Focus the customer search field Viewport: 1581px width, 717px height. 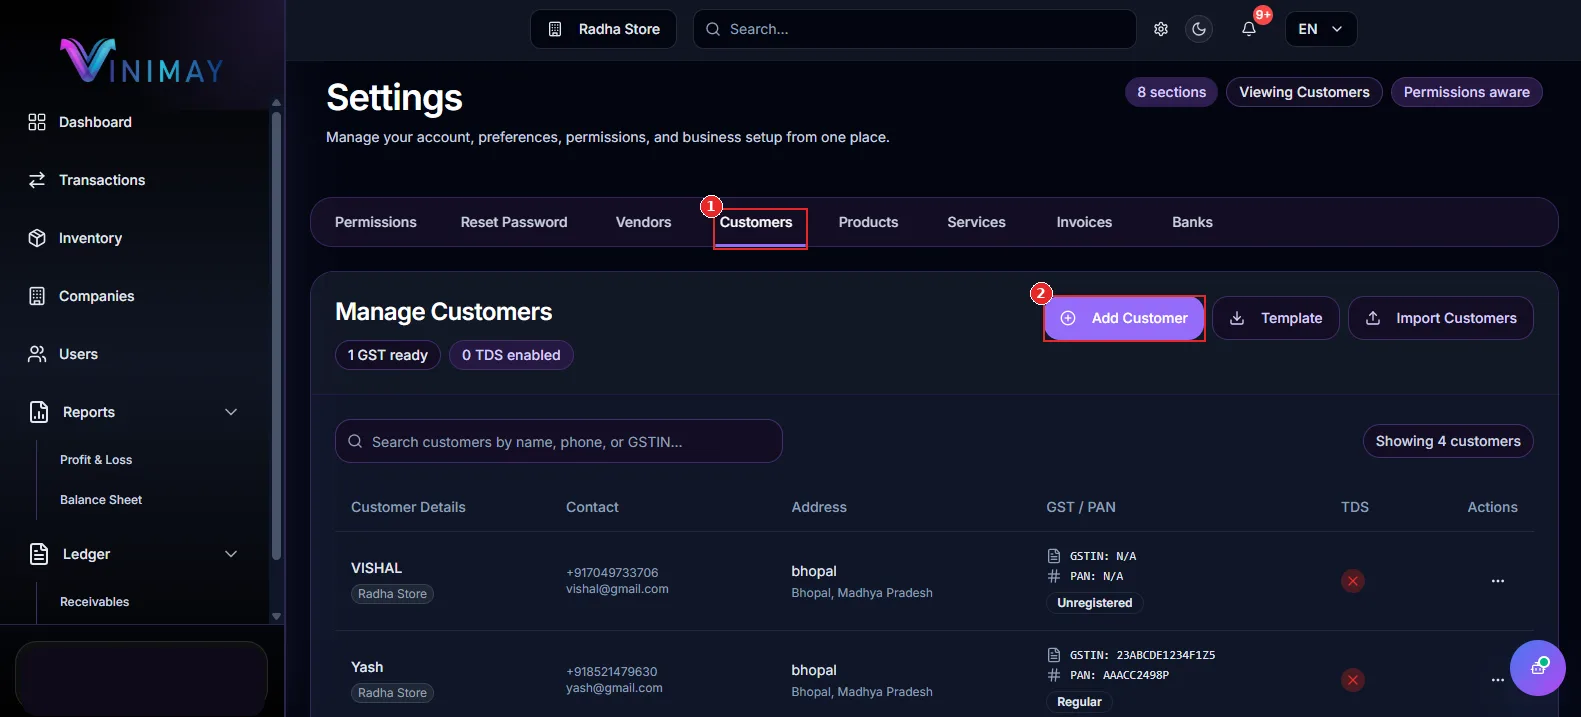559,441
